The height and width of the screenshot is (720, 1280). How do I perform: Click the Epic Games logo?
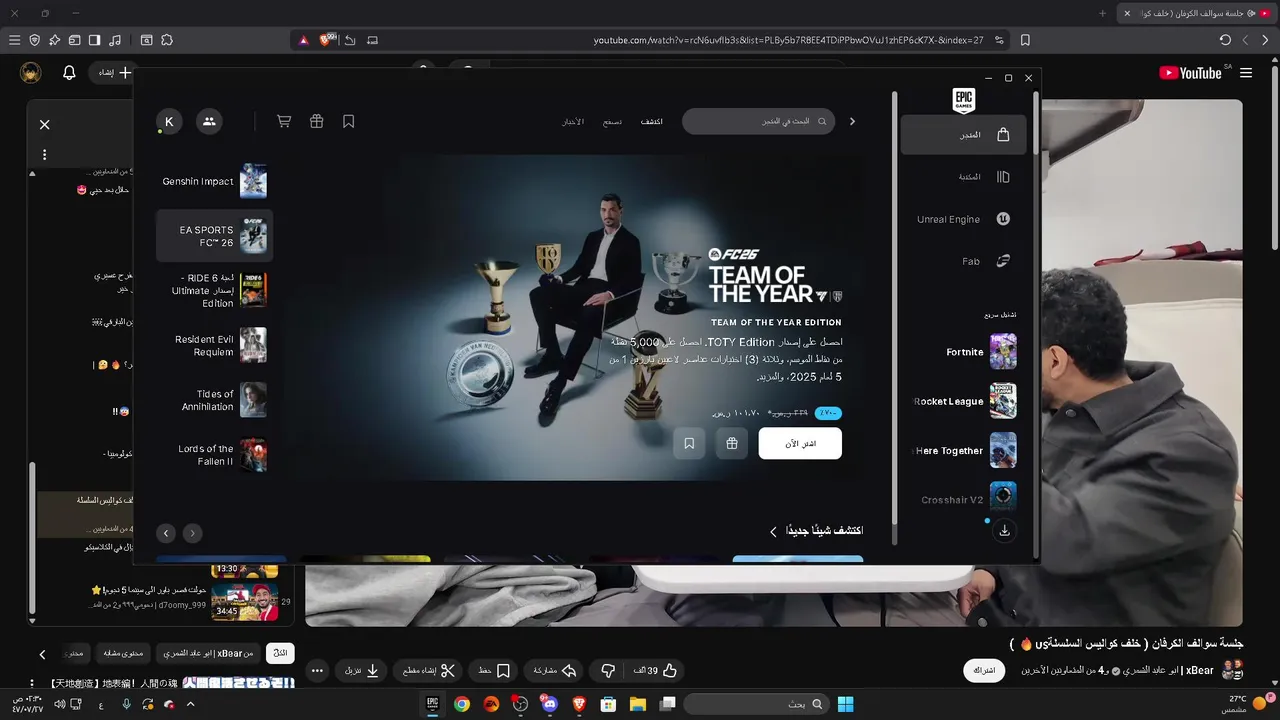pos(964,100)
